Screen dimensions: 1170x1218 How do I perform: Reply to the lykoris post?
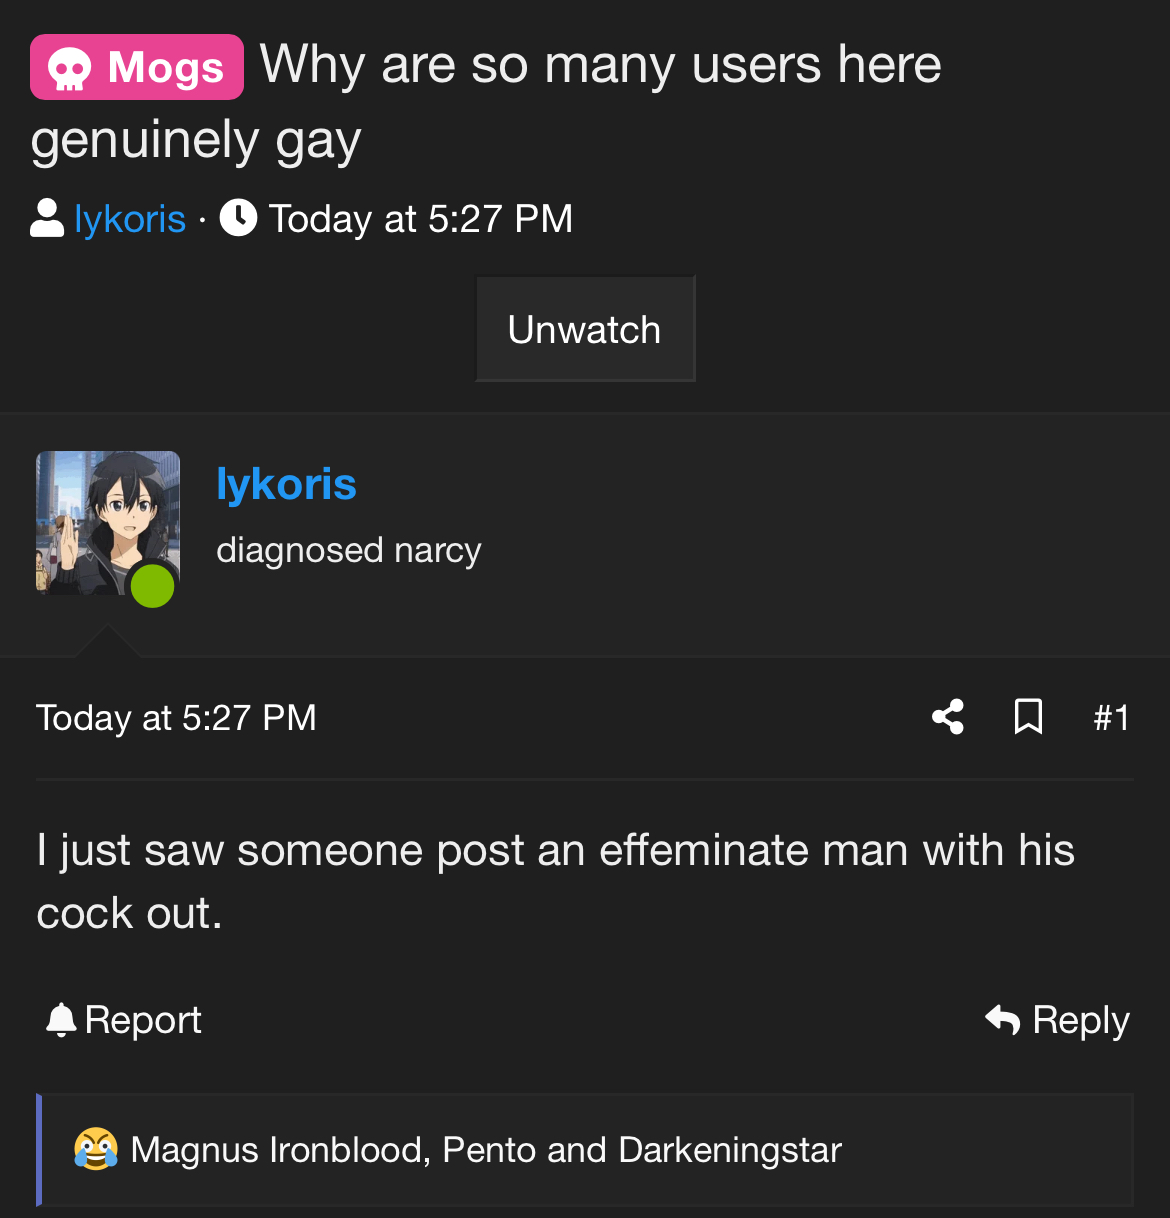tap(1057, 1020)
